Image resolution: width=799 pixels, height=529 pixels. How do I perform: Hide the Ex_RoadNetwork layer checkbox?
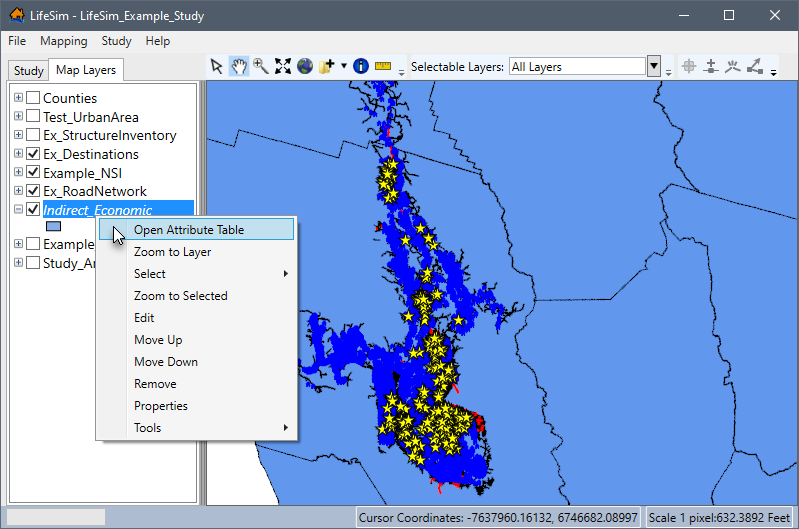tap(33, 191)
